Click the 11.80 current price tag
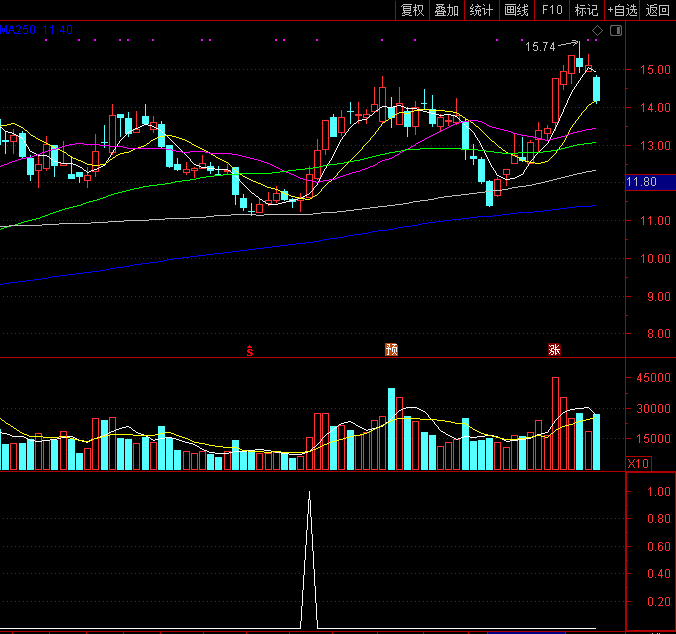 click(651, 182)
